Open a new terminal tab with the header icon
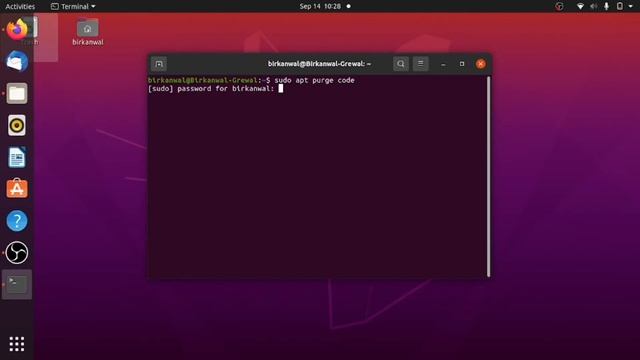This screenshot has height=360, width=640. (x=159, y=64)
